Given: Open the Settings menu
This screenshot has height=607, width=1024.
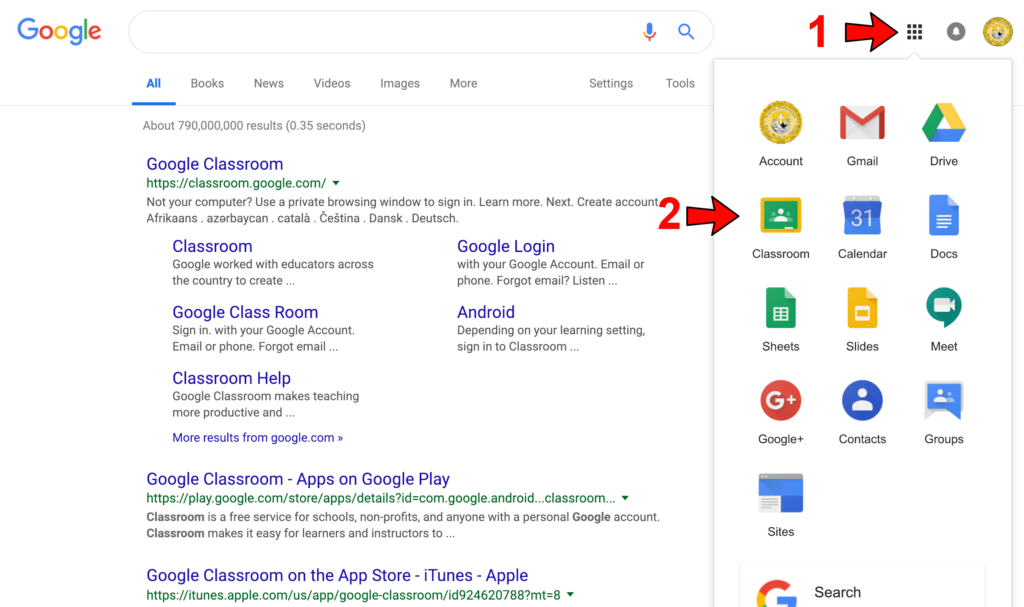Looking at the screenshot, I should pyautogui.click(x=611, y=84).
